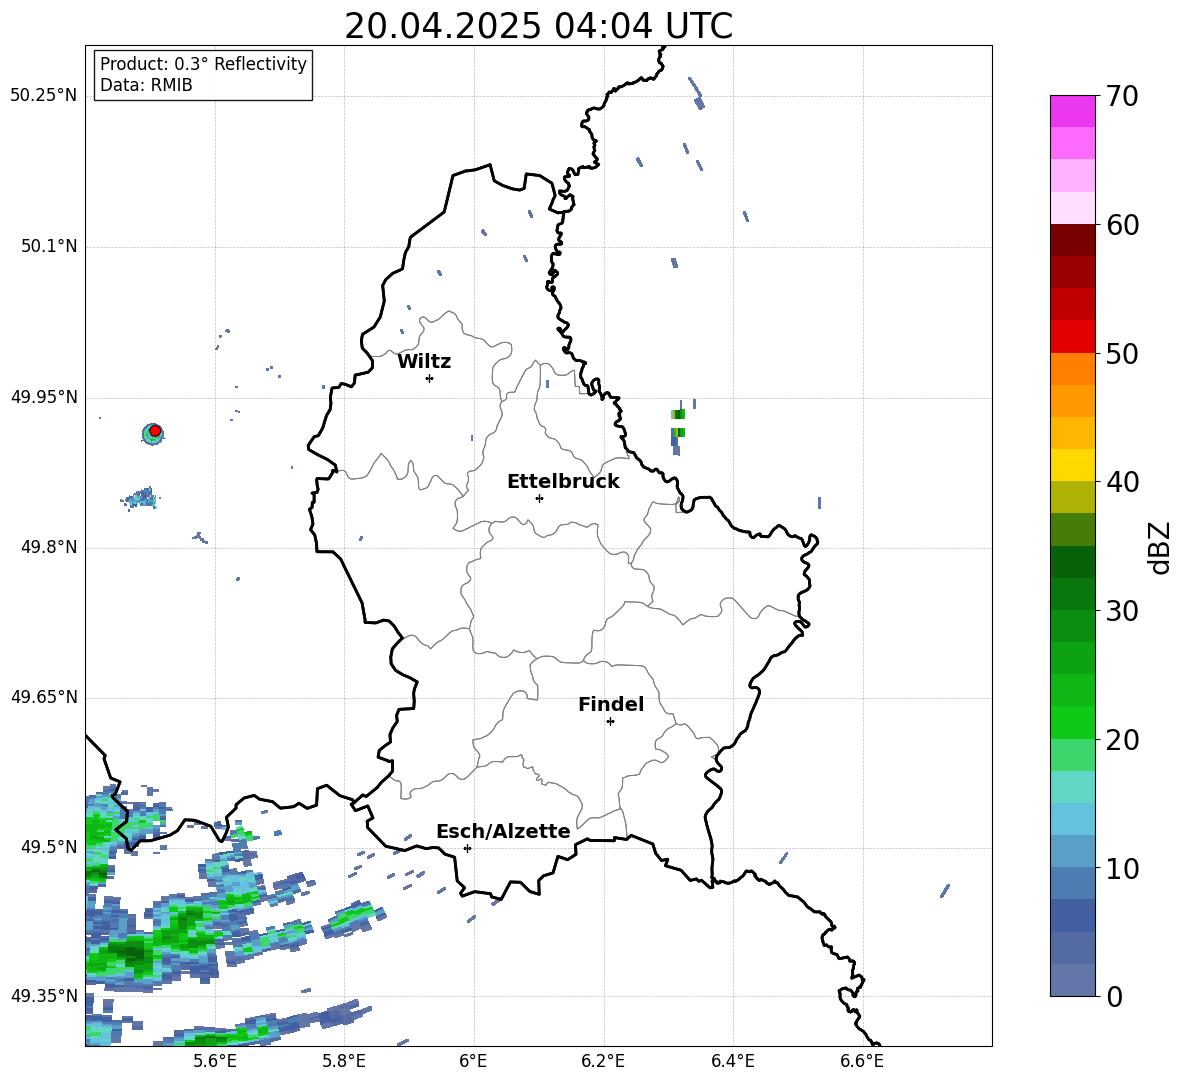Screen dimensions: 1184x1081
Task: Click the colorbar tick label 40
Action: coord(1122,482)
